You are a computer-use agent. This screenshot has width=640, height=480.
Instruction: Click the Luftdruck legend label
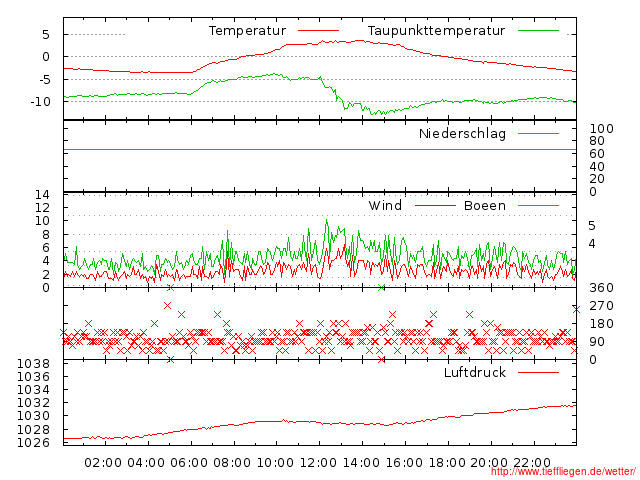[x=475, y=372]
